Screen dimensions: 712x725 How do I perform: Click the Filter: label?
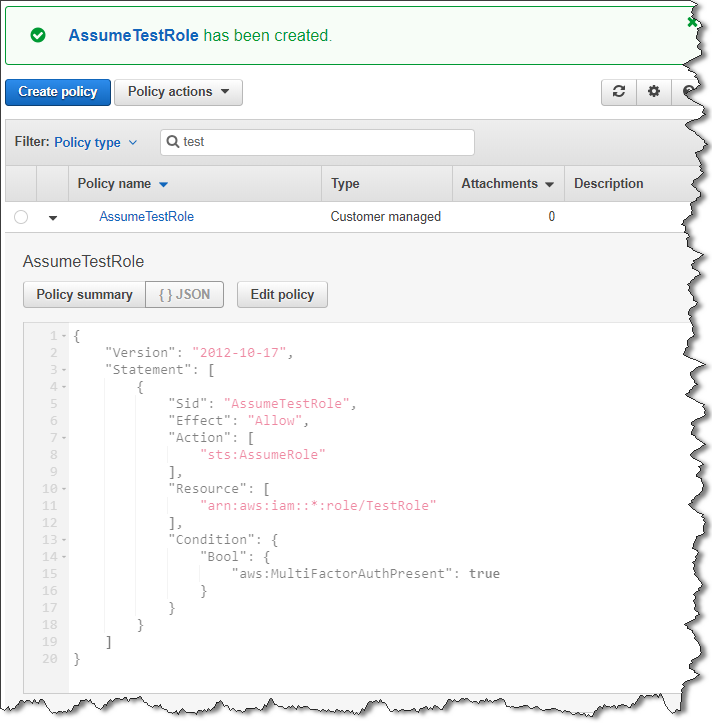click(x=32, y=141)
